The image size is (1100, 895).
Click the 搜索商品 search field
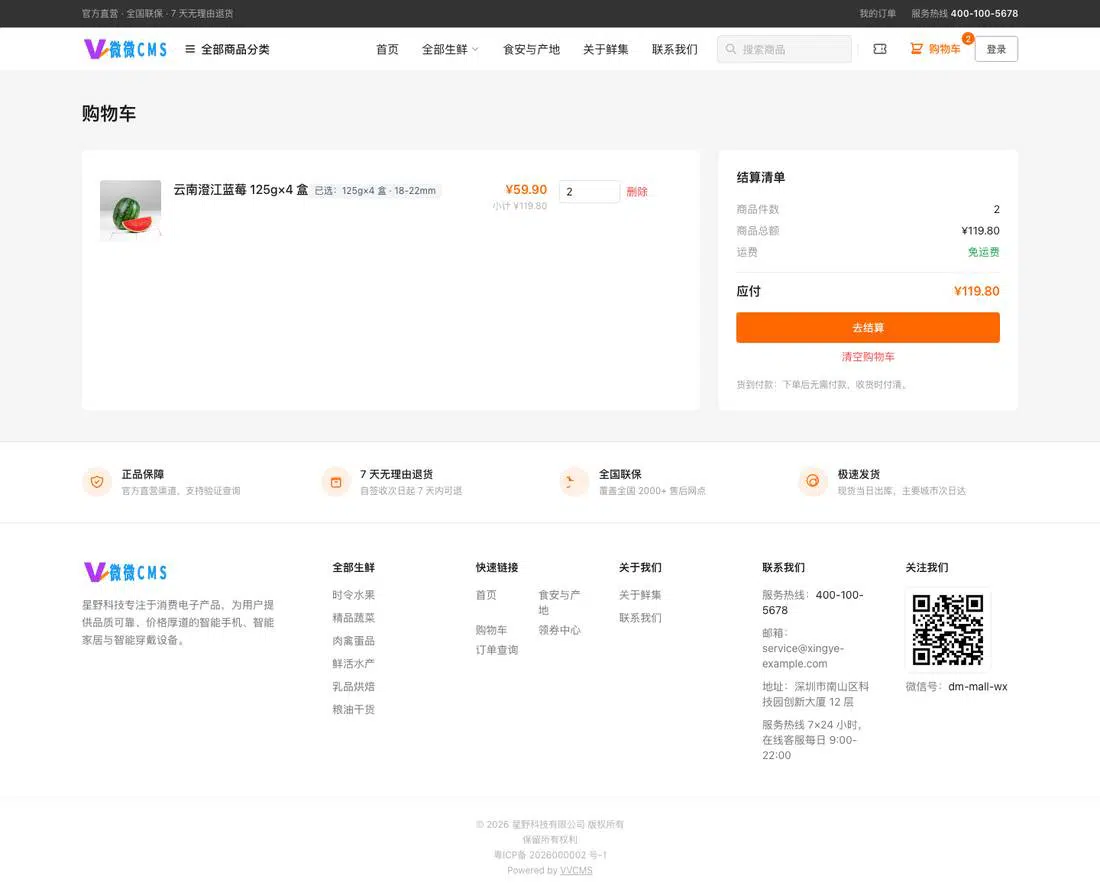[784, 49]
